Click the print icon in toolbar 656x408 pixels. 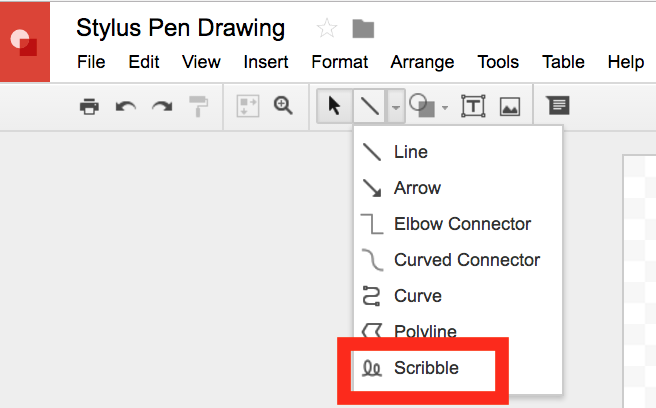tap(90, 106)
